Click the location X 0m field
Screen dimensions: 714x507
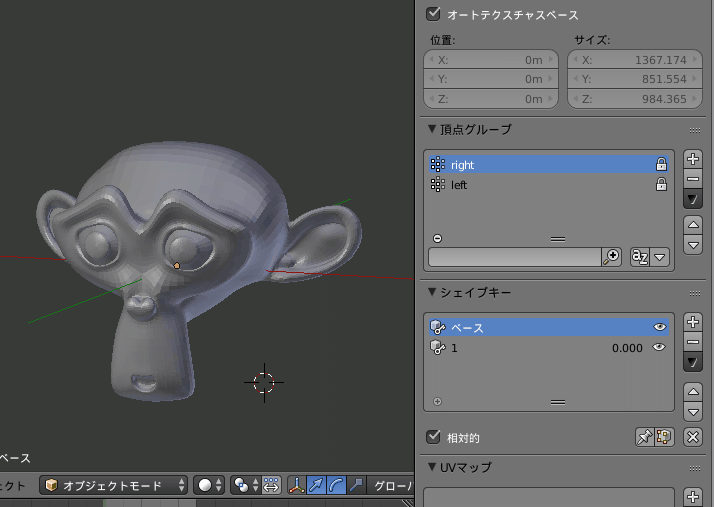pos(491,60)
